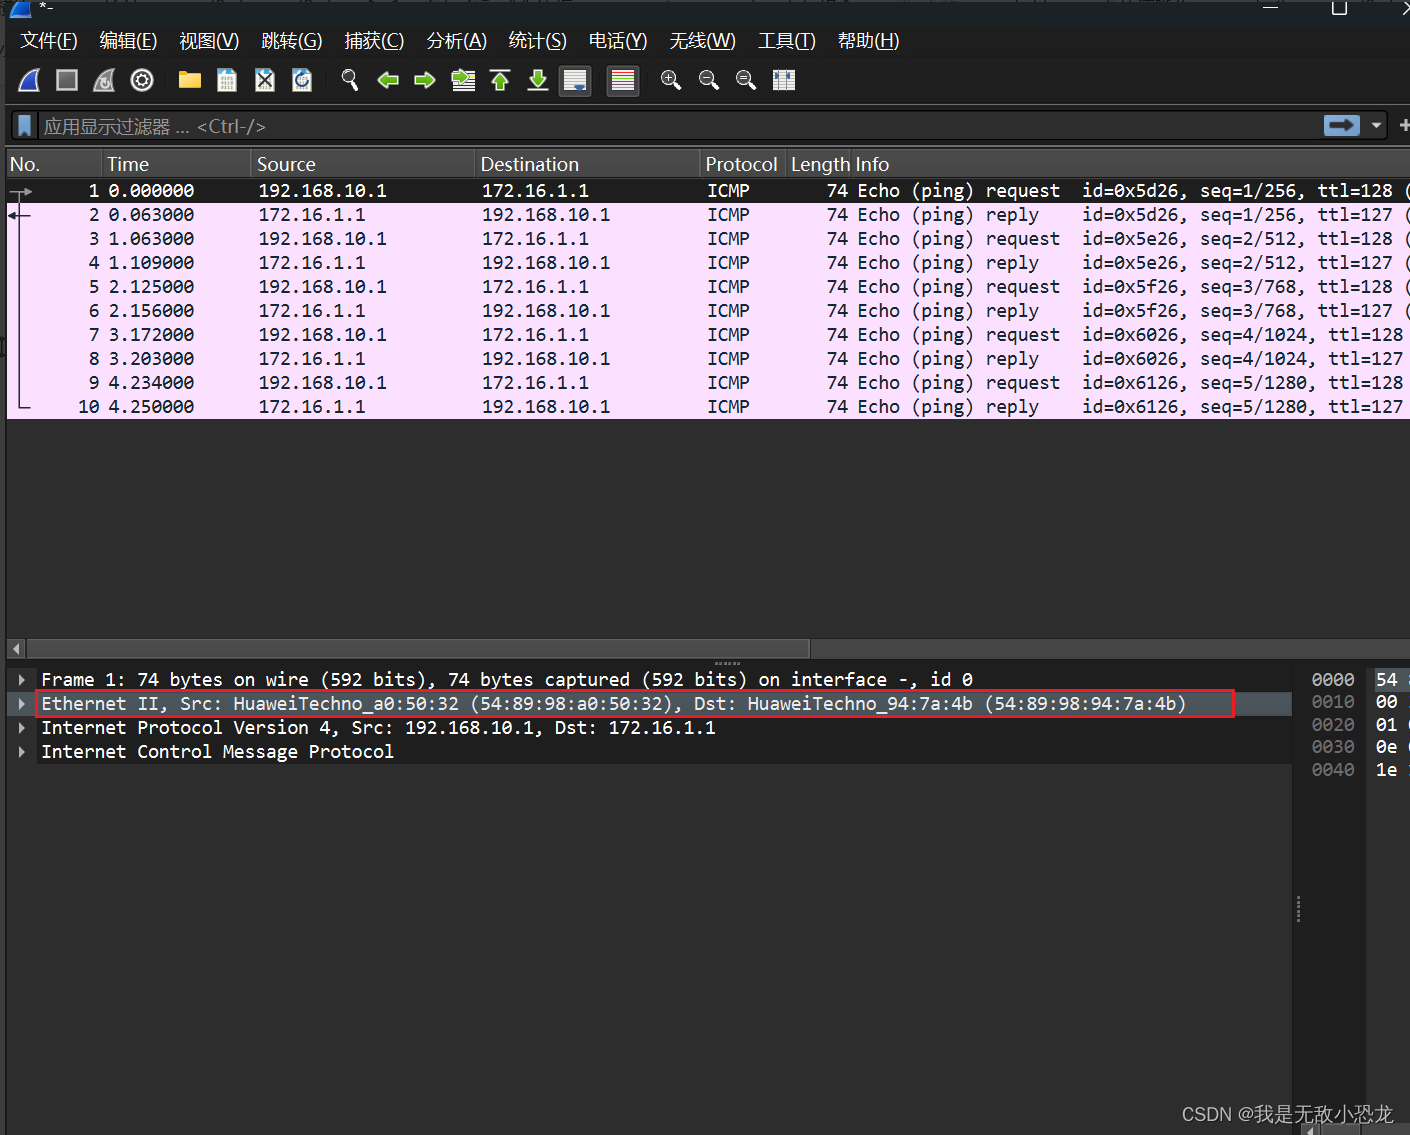This screenshot has width=1410, height=1135.
Task: Sort packets by Info column header
Action: [1130, 164]
